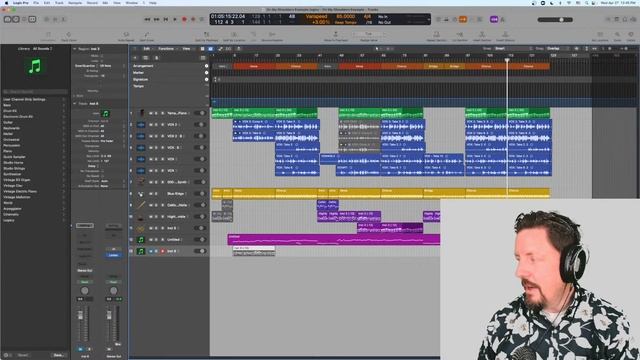640x360 pixels.
Task: Open the File menu
Action: 36,3
